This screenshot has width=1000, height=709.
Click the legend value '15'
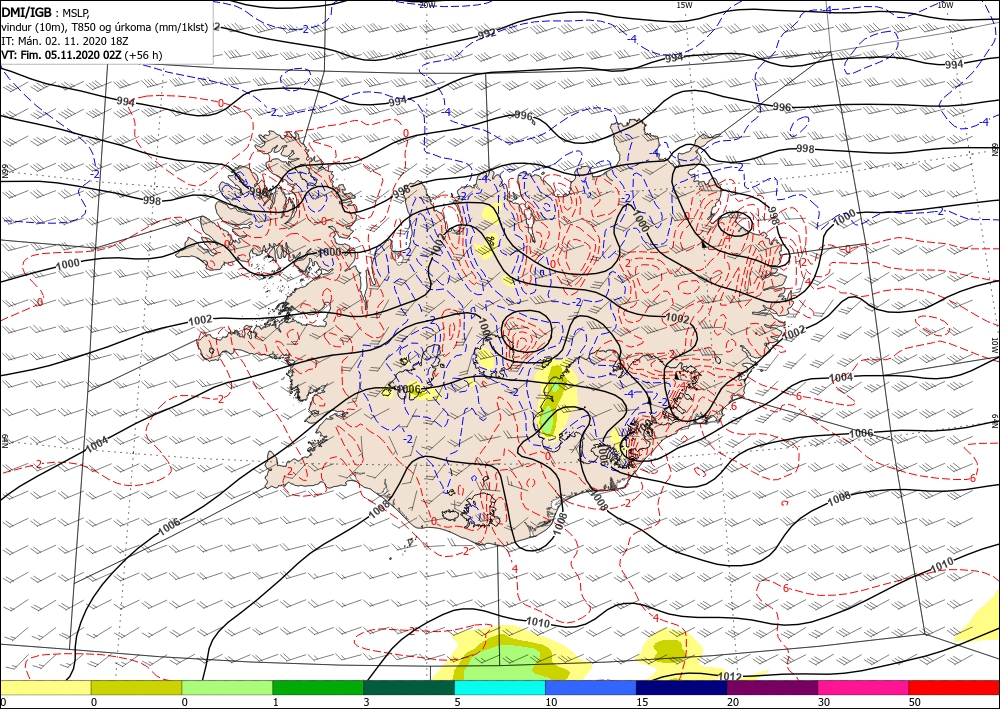click(642, 702)
